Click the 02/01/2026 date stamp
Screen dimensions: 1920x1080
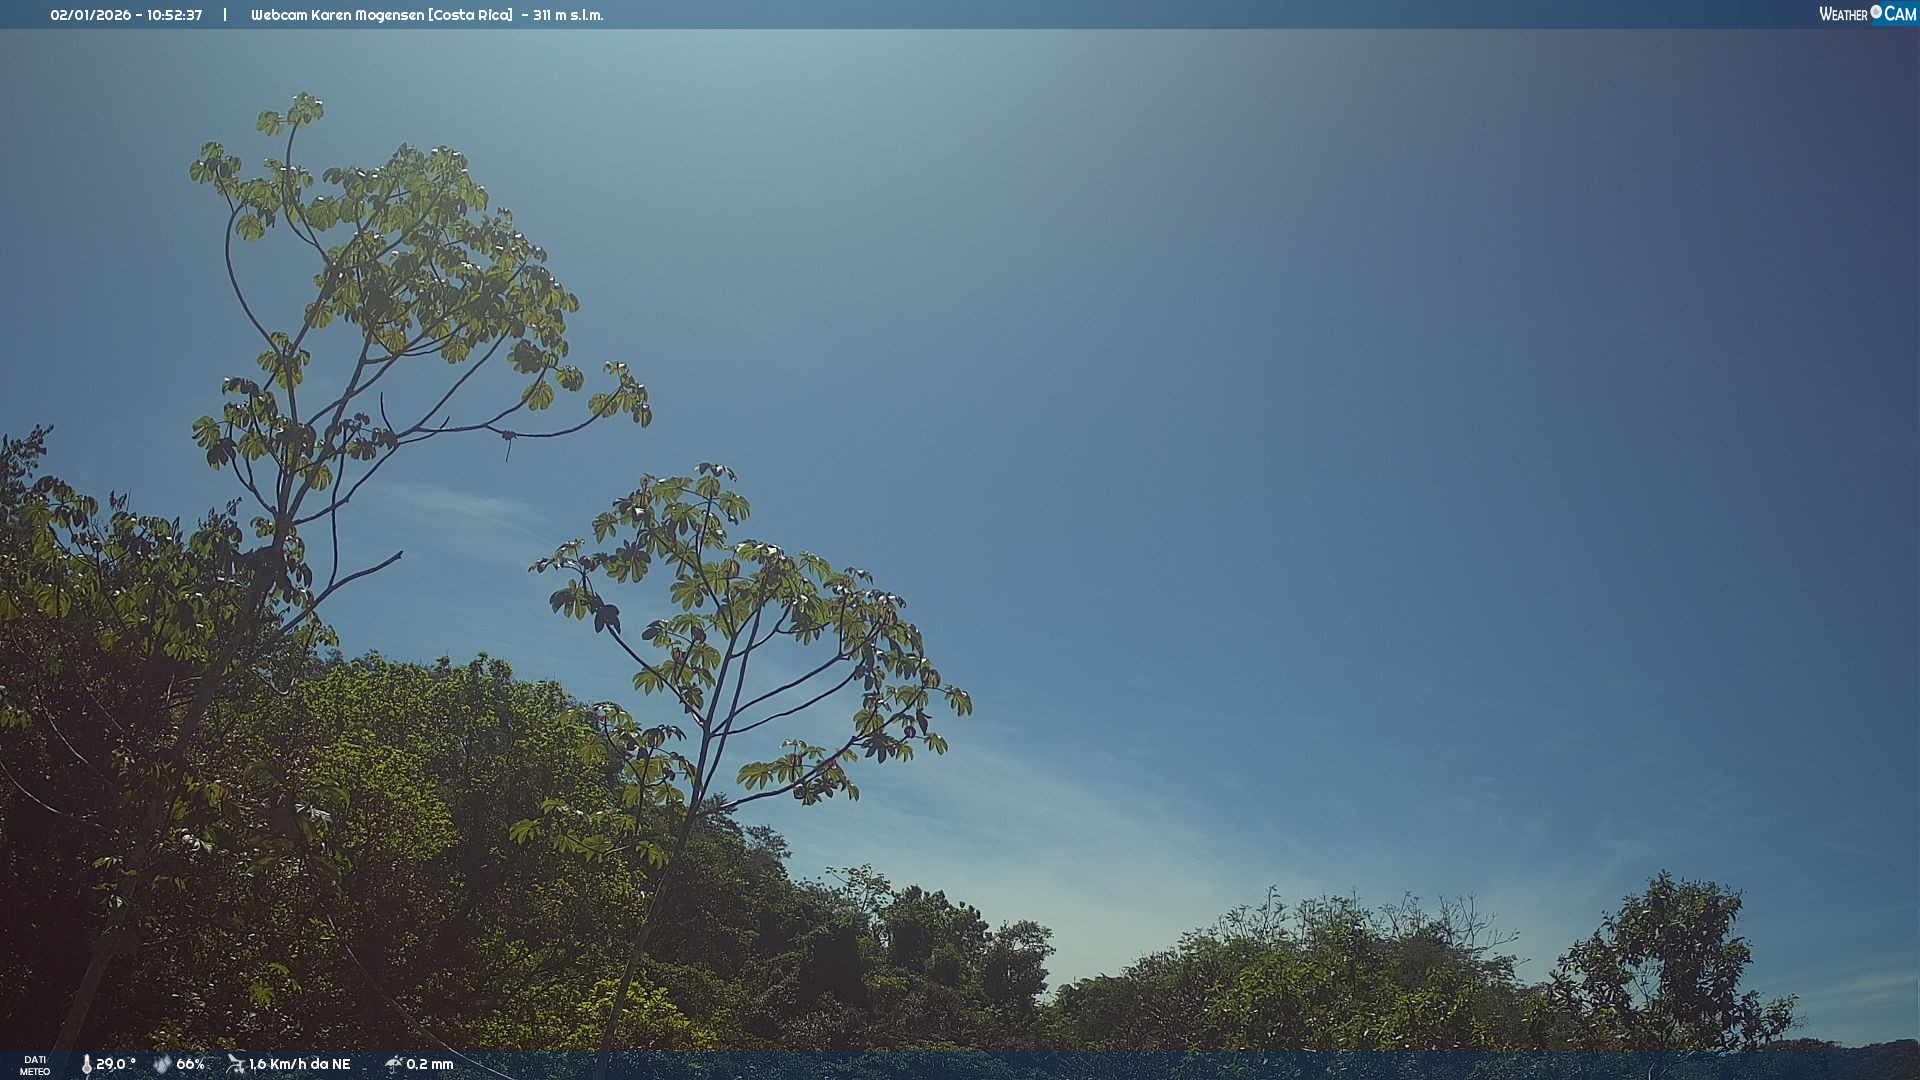pyautogui.click(x=90, y=15)
